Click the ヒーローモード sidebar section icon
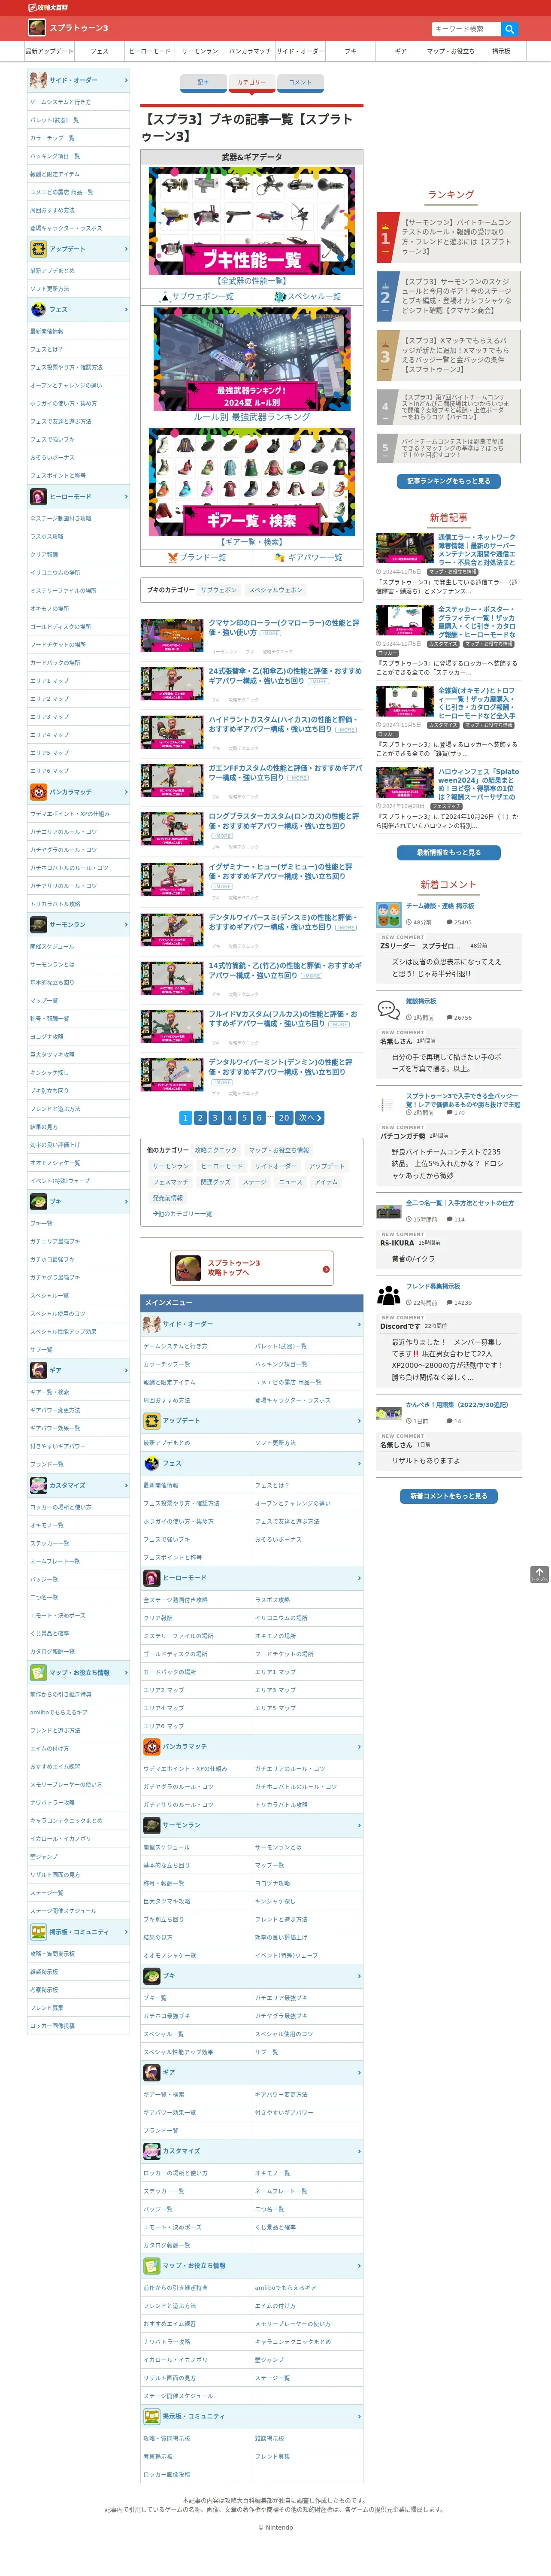This screenshot has width=551, height=2576. point(38,497)
